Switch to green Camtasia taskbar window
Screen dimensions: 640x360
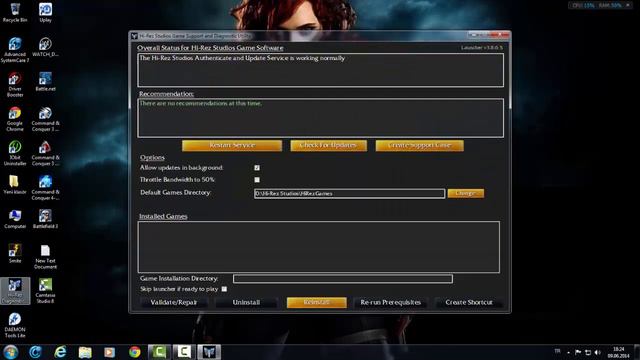click(159, 352)
